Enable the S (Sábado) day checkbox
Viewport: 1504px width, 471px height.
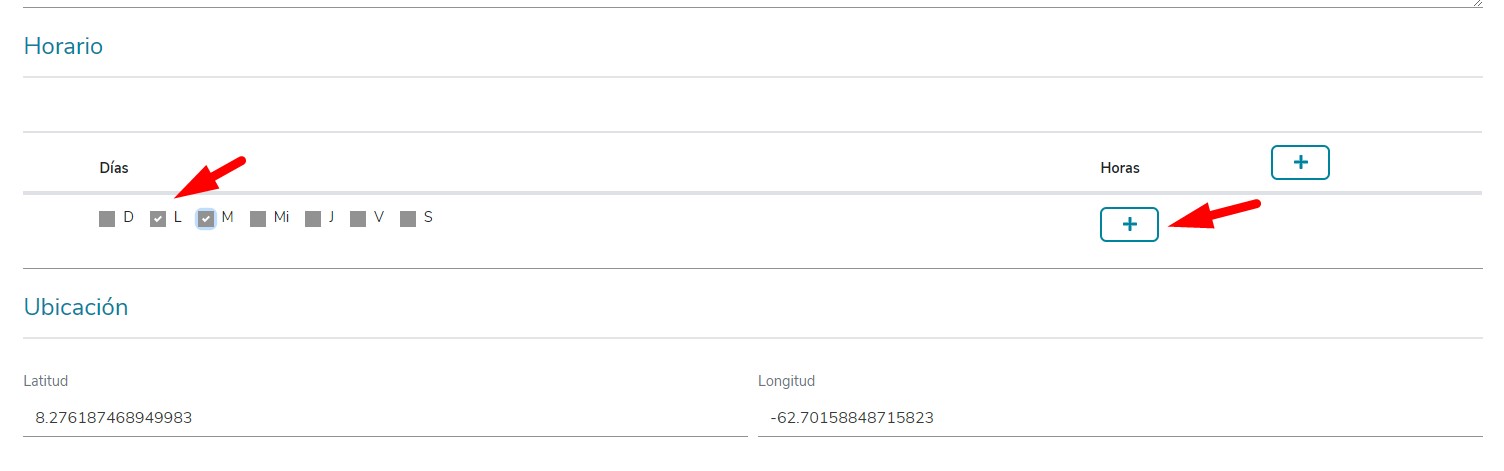(x=408, y=219)
